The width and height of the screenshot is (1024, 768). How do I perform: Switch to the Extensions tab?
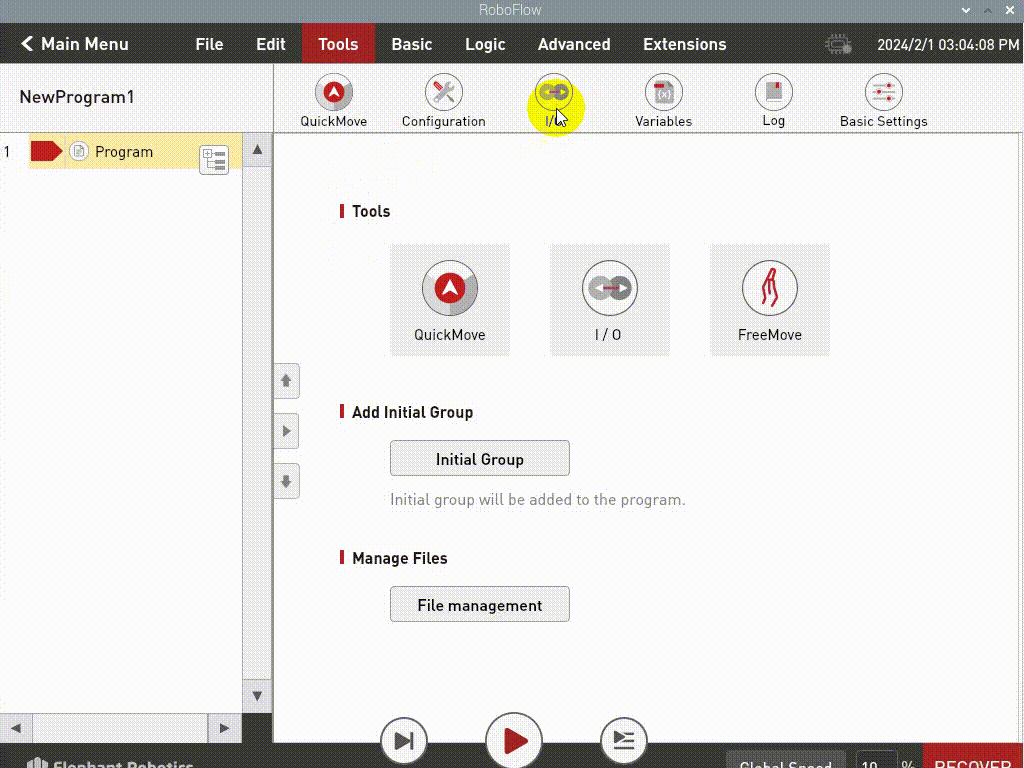pos(684,44)
